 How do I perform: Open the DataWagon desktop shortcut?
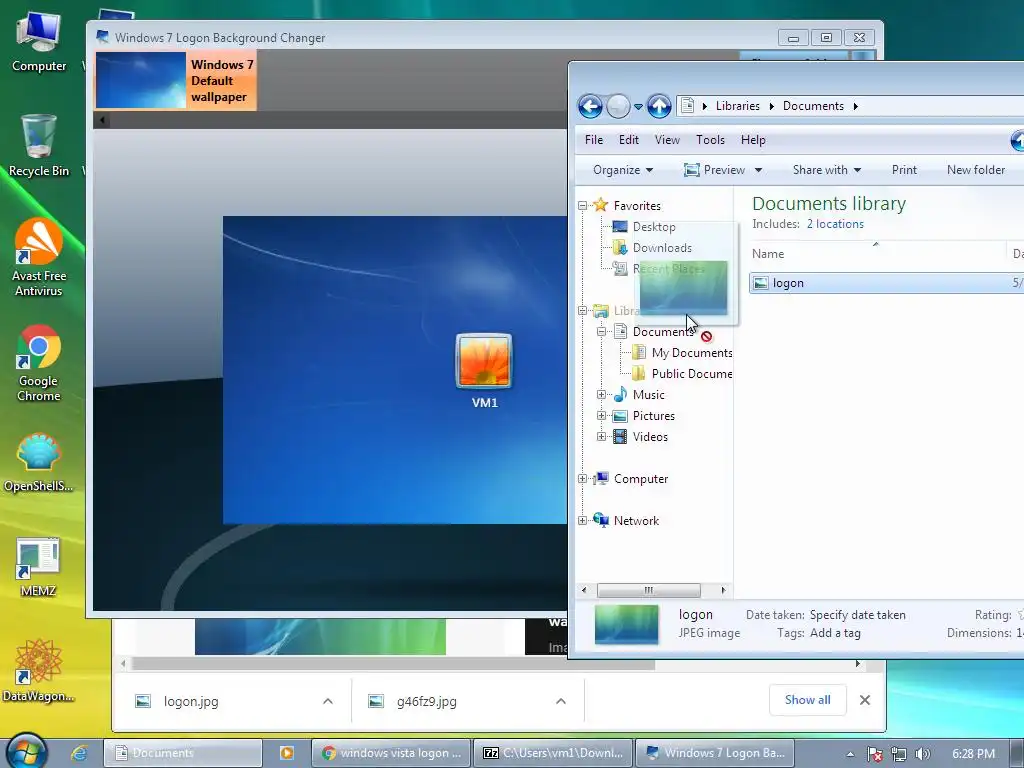[39, 671]
